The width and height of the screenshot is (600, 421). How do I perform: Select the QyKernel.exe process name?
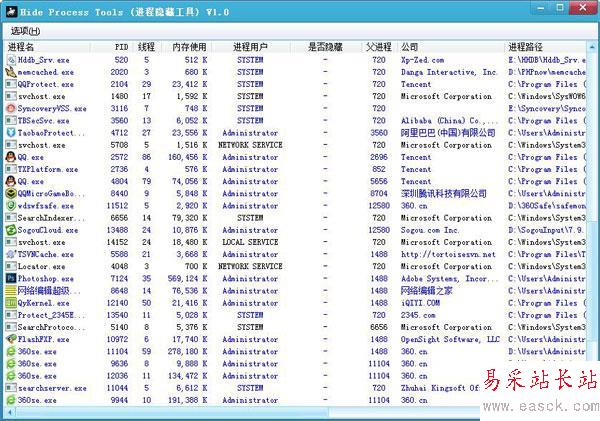pos(44,303)
